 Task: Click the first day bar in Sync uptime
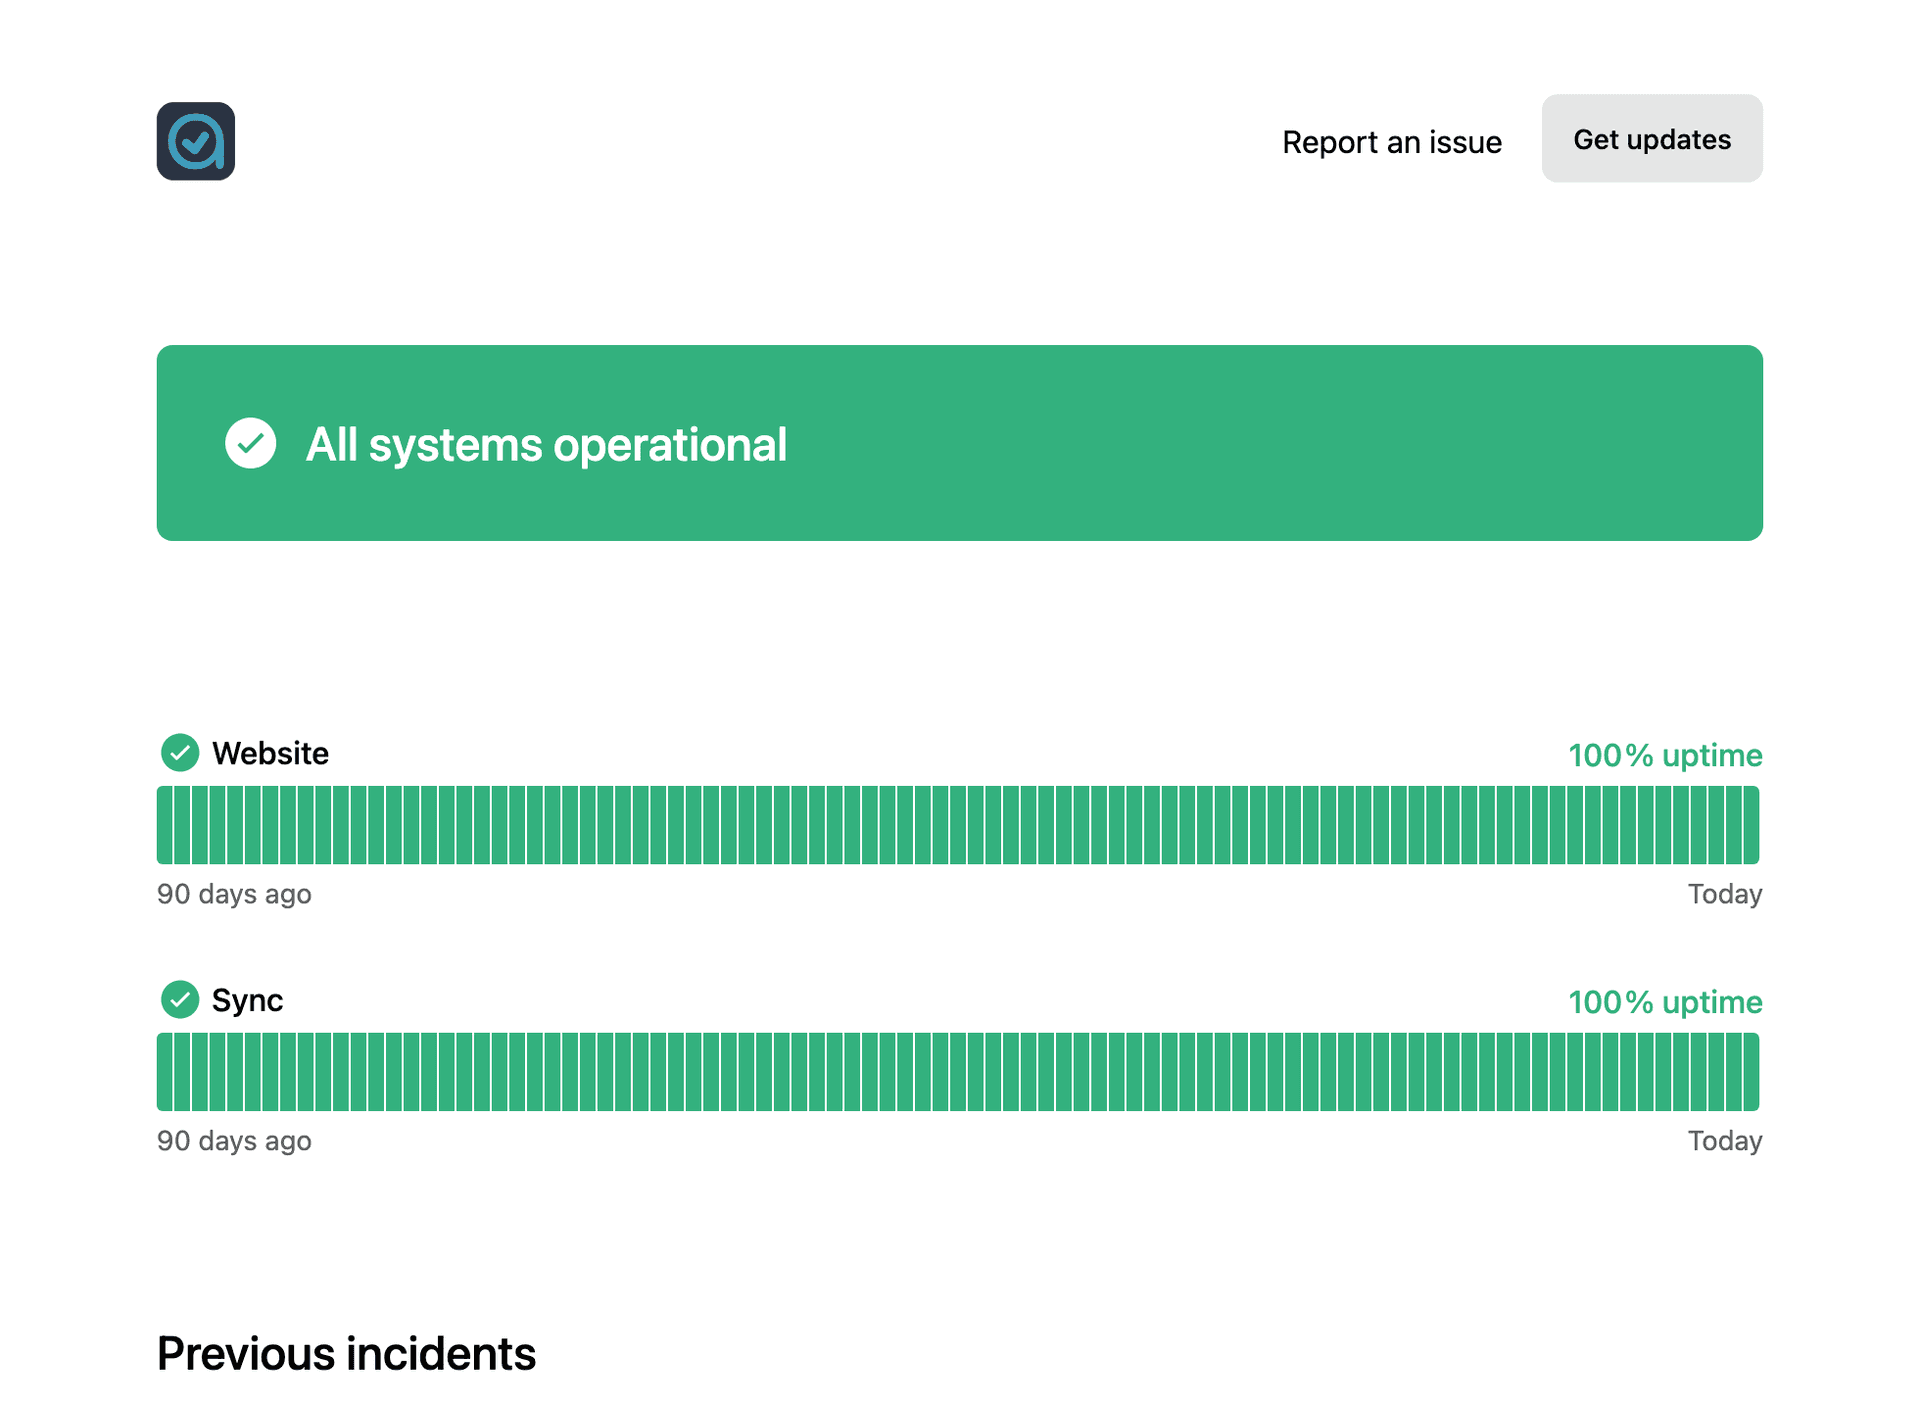click(x=165, y=1072)
